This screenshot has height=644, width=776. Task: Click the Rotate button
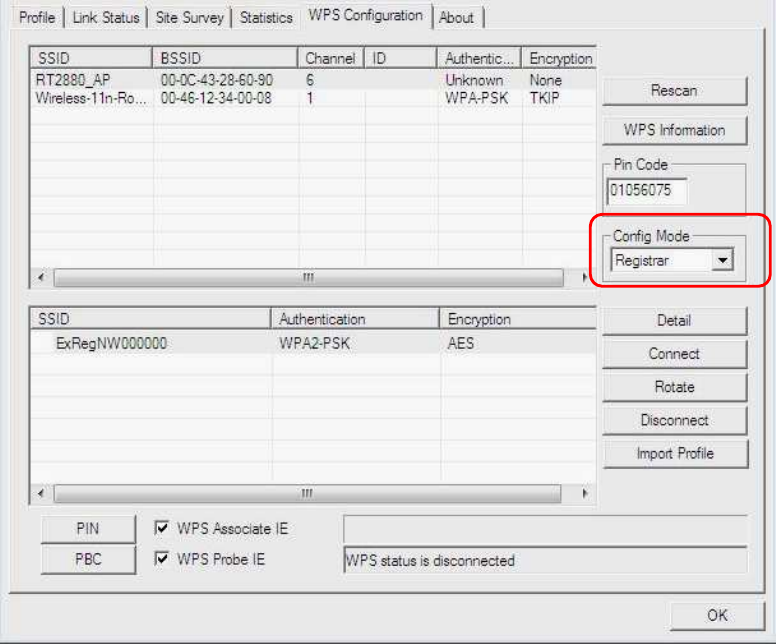point(674,387)
